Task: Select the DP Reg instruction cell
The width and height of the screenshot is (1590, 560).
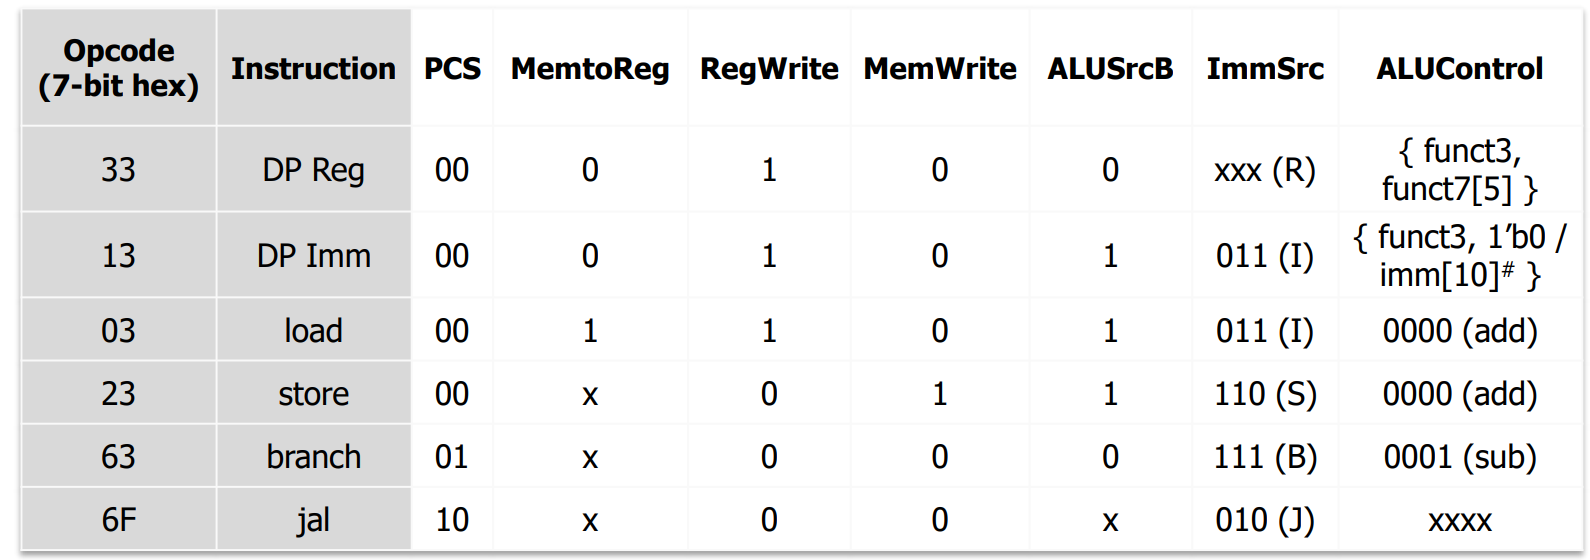Action: pos(313,170)
